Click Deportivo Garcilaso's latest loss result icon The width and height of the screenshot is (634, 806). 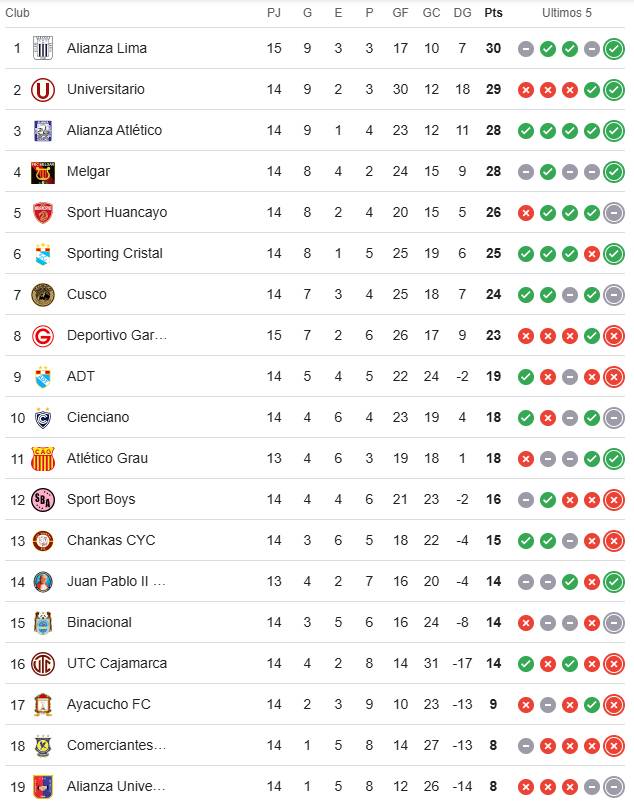[x=614, y=336]
